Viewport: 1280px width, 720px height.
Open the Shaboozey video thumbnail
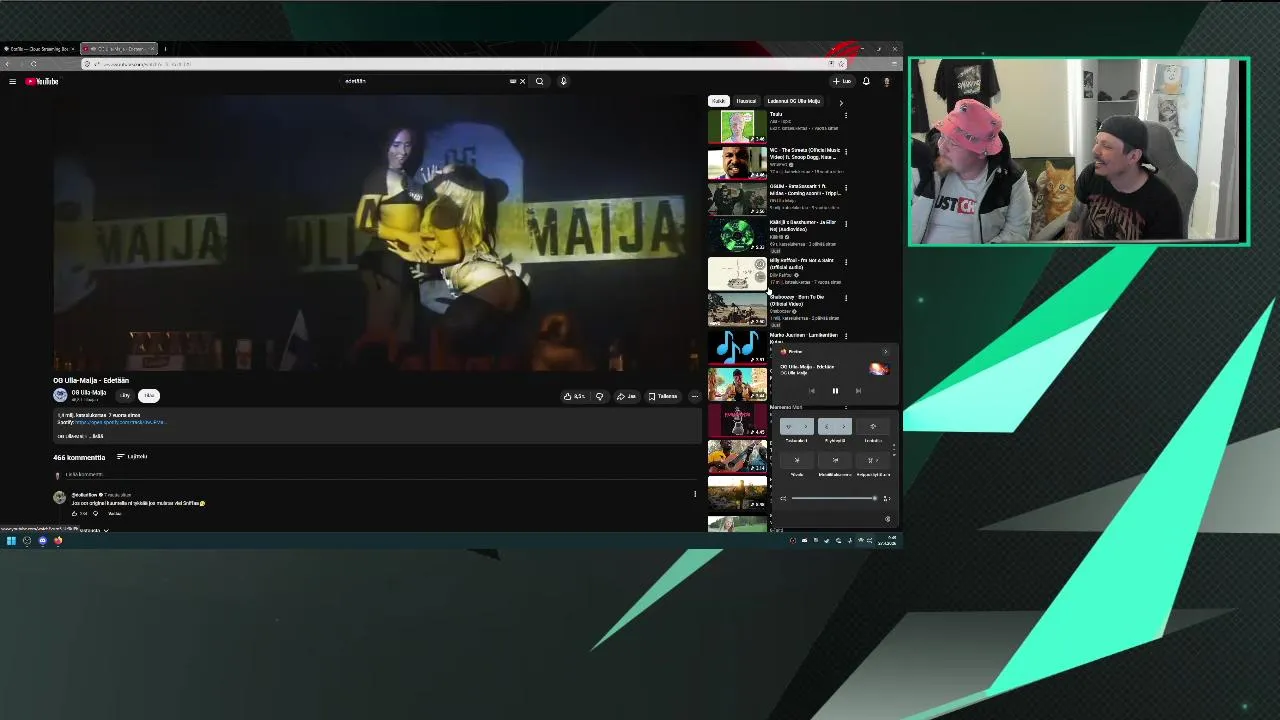tap(737, 310)
